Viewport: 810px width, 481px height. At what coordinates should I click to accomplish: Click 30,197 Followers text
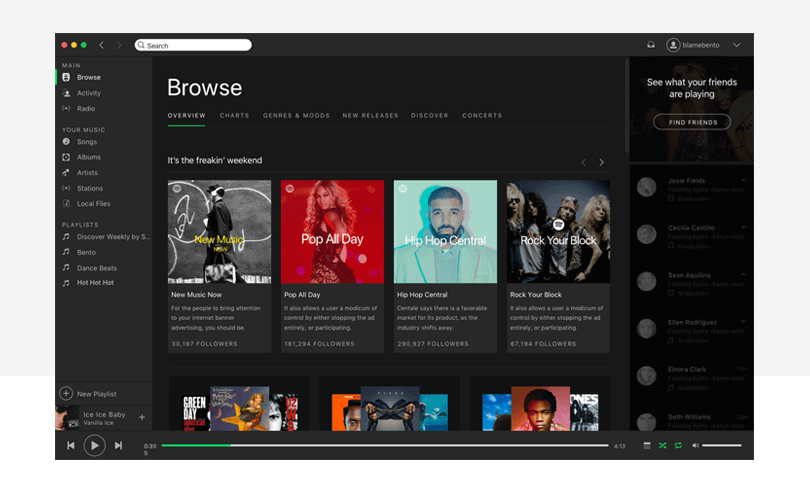205,344
